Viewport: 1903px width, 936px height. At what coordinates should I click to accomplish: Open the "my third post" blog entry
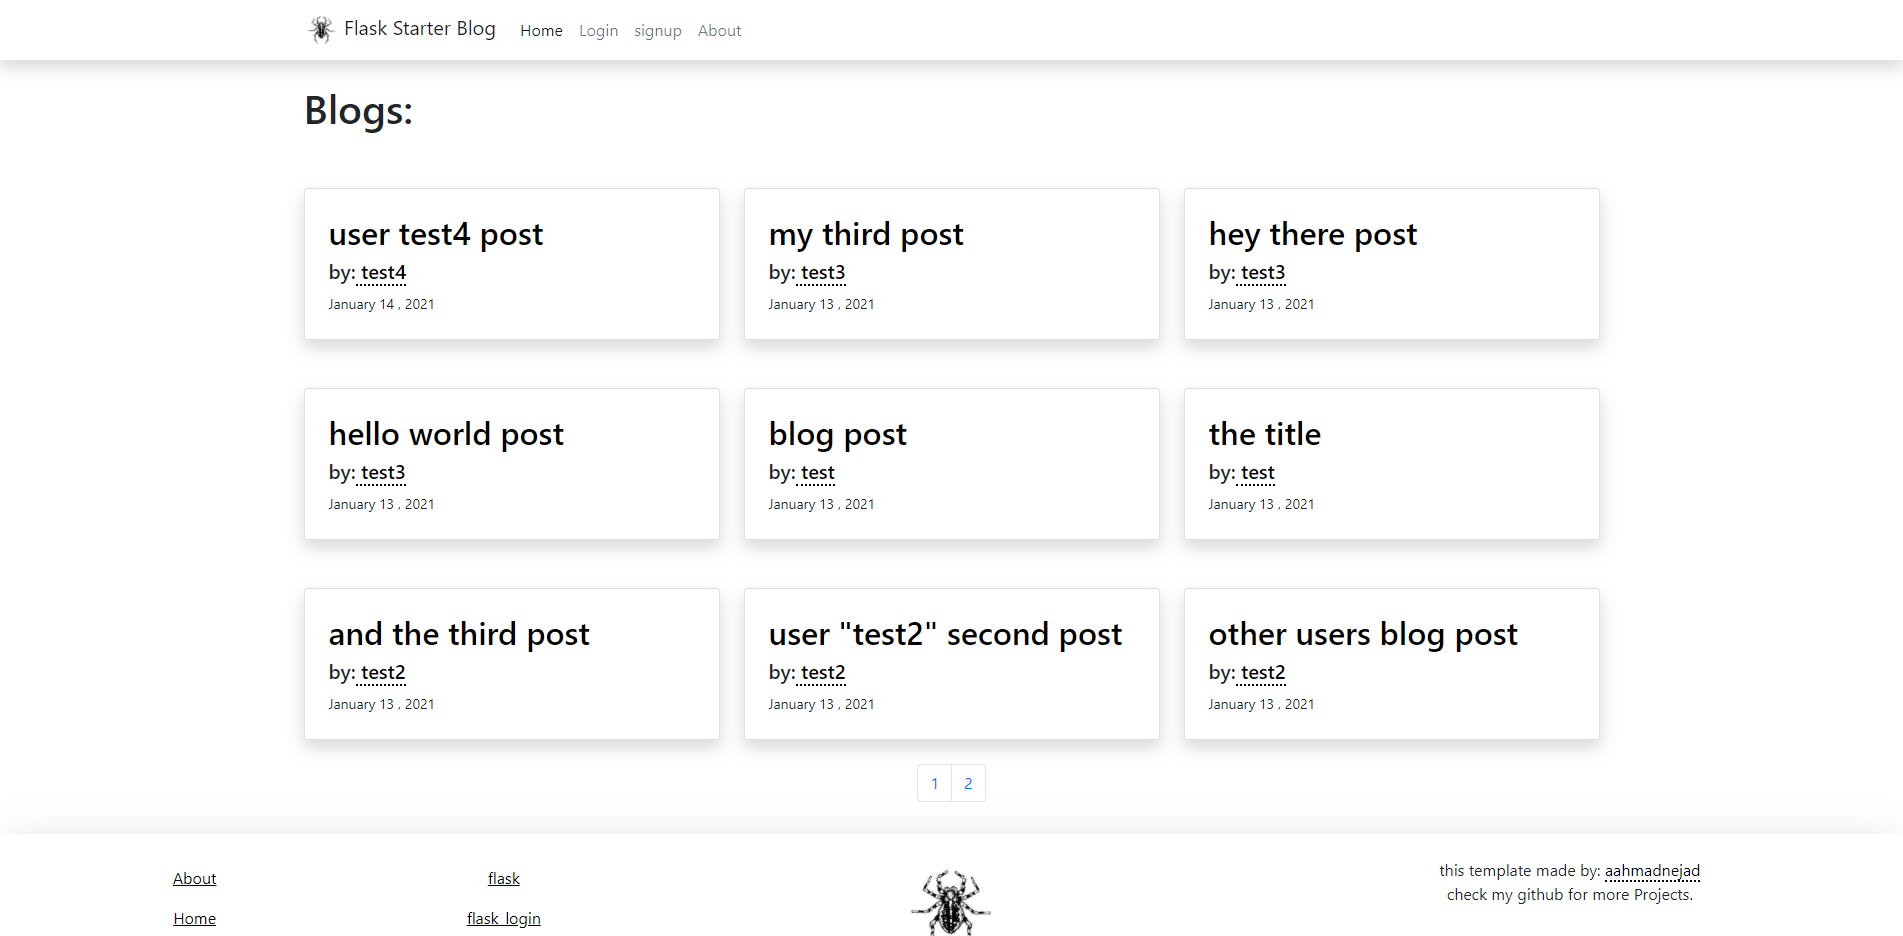click(x=866, y=234)
